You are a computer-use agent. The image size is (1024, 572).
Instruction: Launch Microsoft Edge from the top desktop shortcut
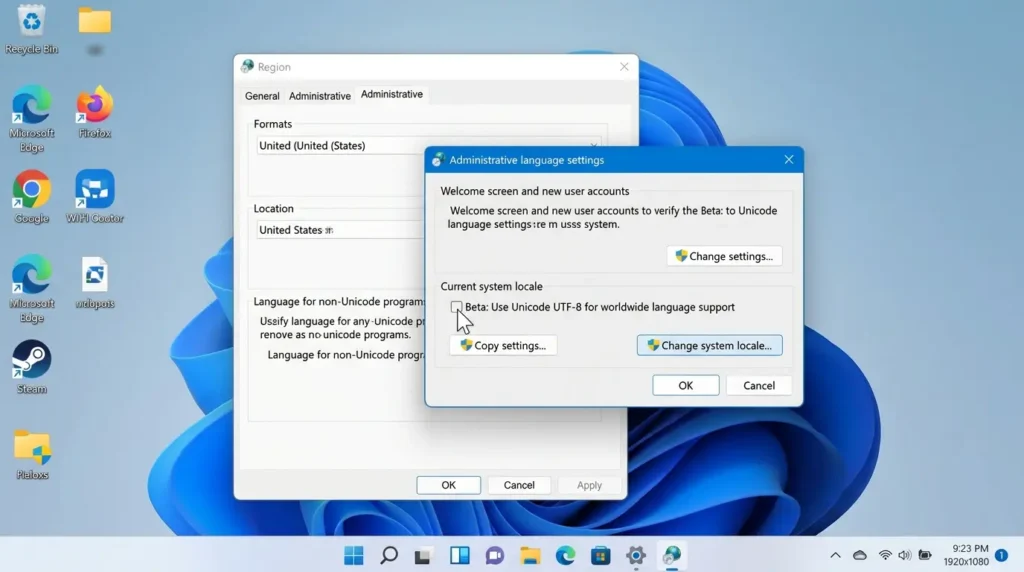click(x=31, y=119)
